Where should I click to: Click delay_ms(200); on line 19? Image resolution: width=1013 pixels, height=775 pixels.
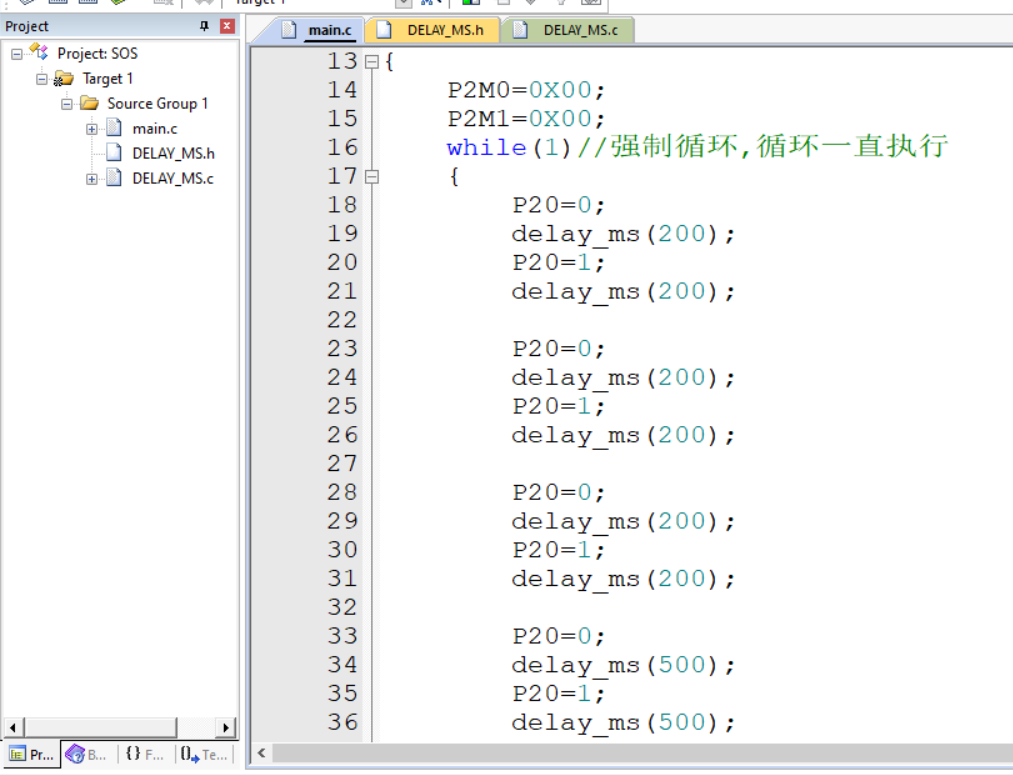623,234
